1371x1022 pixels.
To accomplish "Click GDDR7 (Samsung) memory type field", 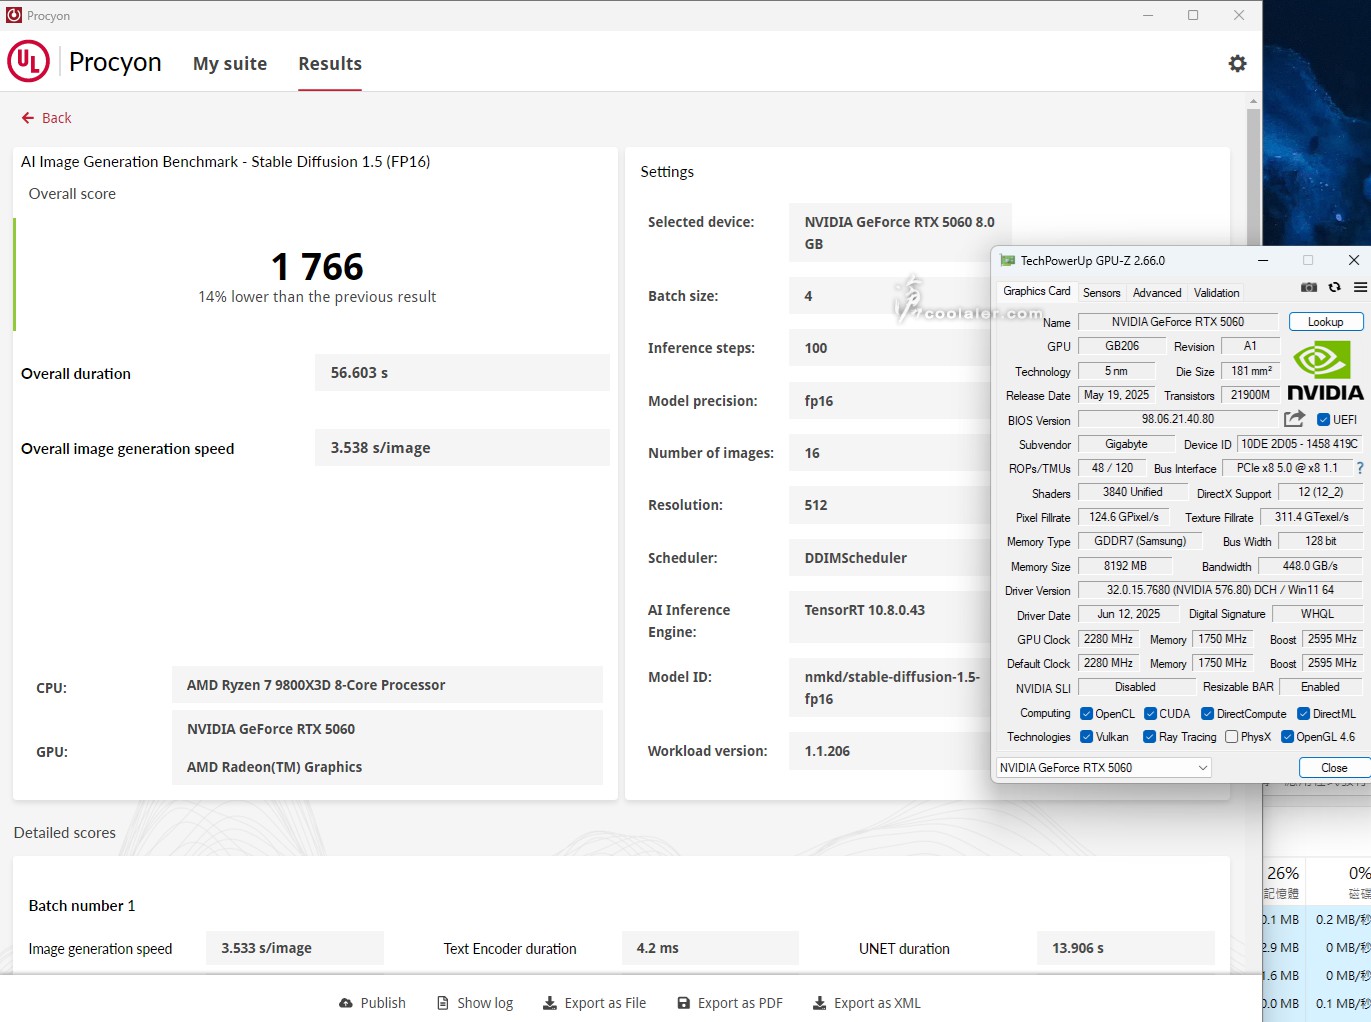I will pyautogui.click(x=1139, y=541).
